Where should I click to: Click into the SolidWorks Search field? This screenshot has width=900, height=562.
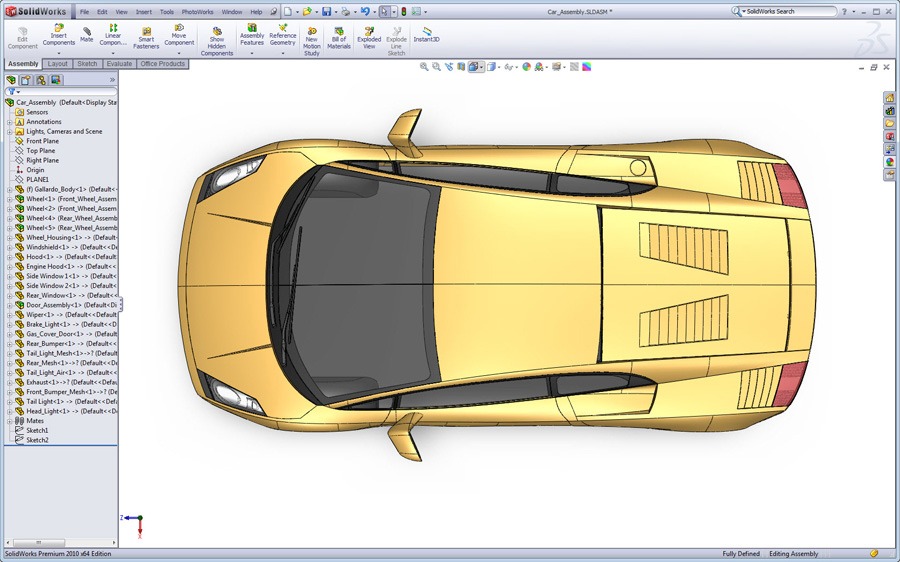[790, 12]
